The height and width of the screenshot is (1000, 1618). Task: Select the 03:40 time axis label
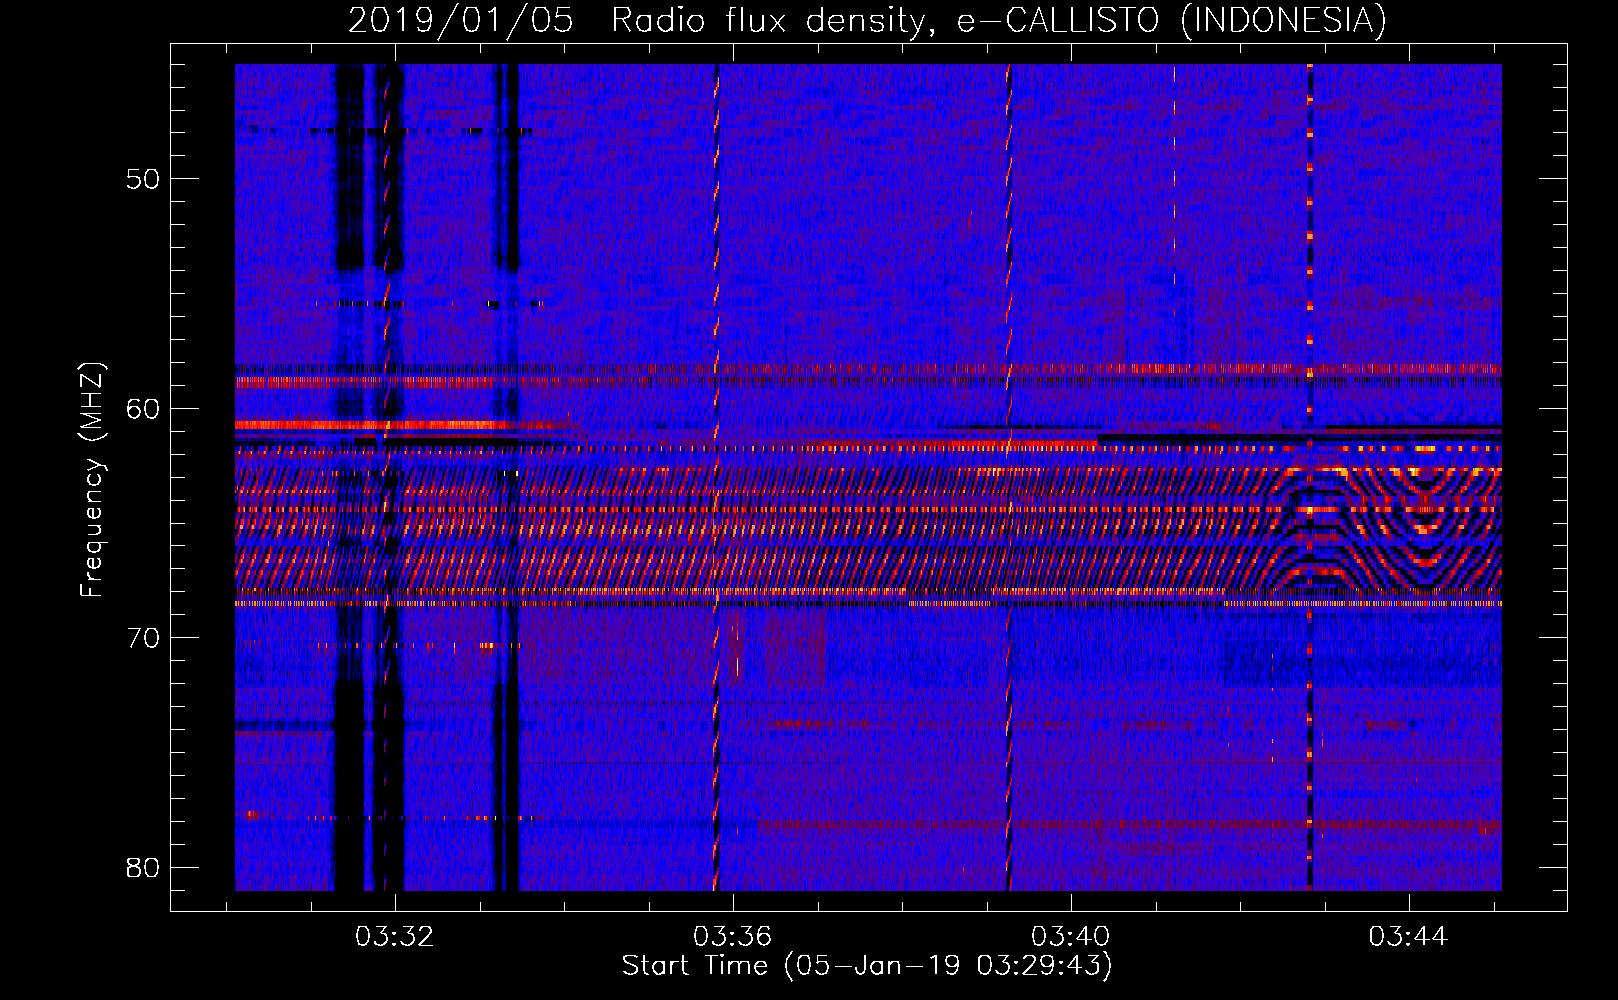coord(1071,937)
